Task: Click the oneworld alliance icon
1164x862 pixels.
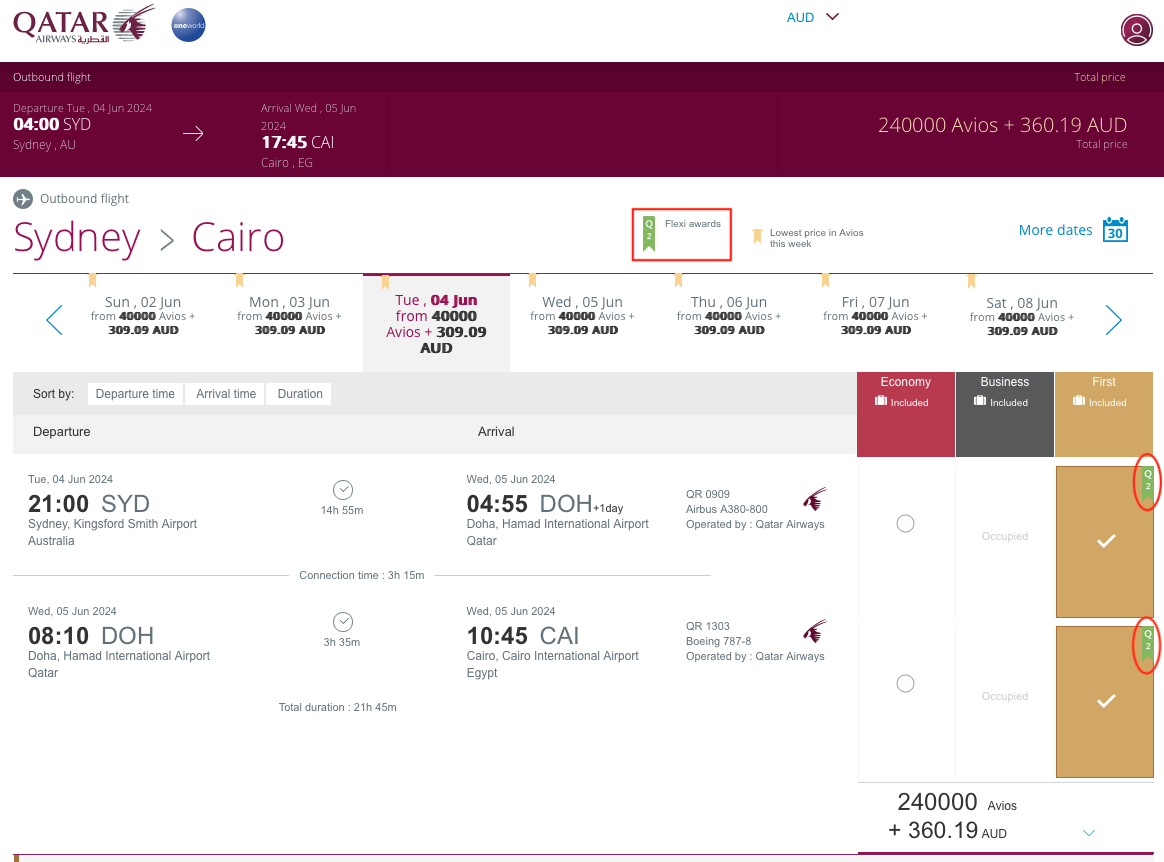Action: (x=188, y=25)
